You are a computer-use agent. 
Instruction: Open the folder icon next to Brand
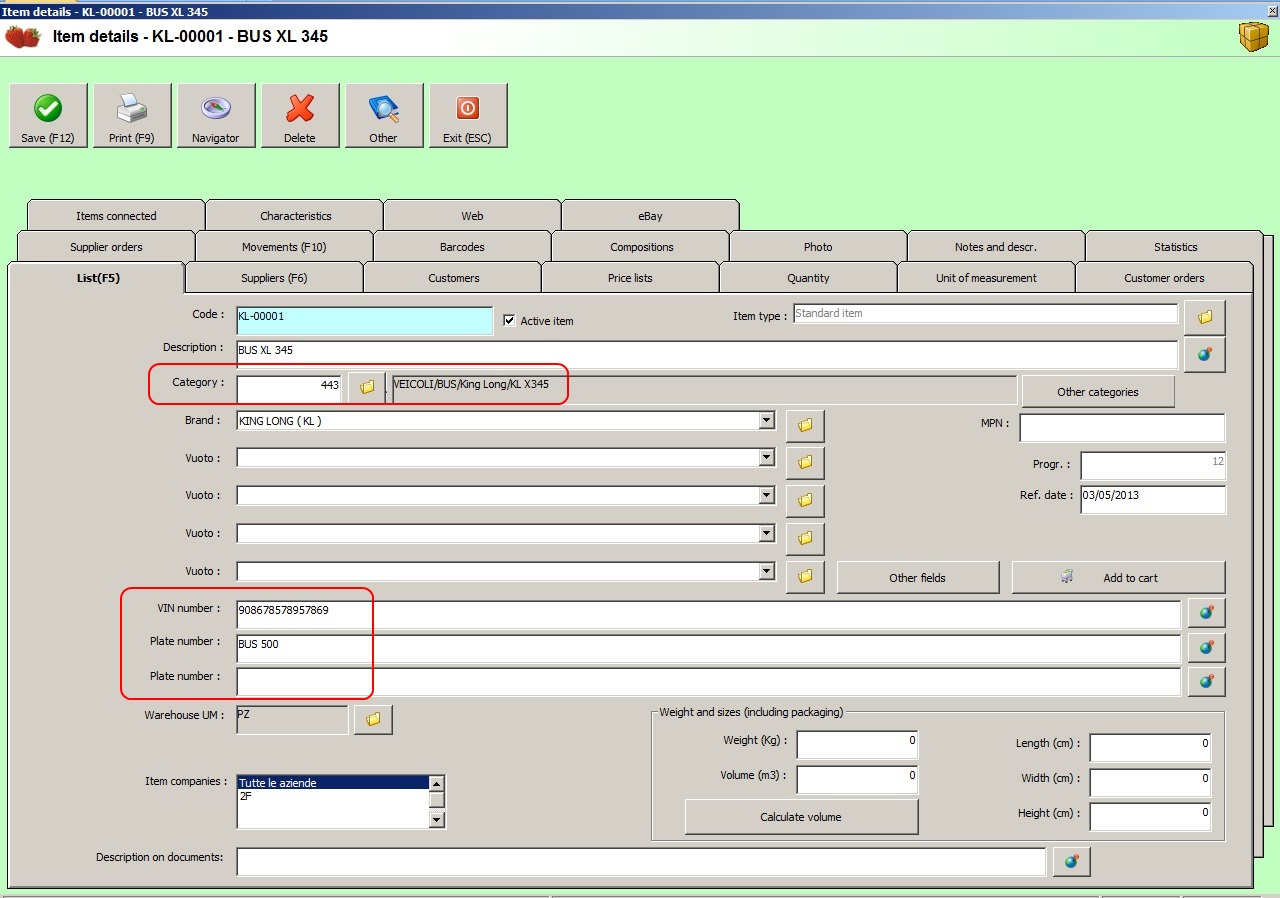(805, 425)
